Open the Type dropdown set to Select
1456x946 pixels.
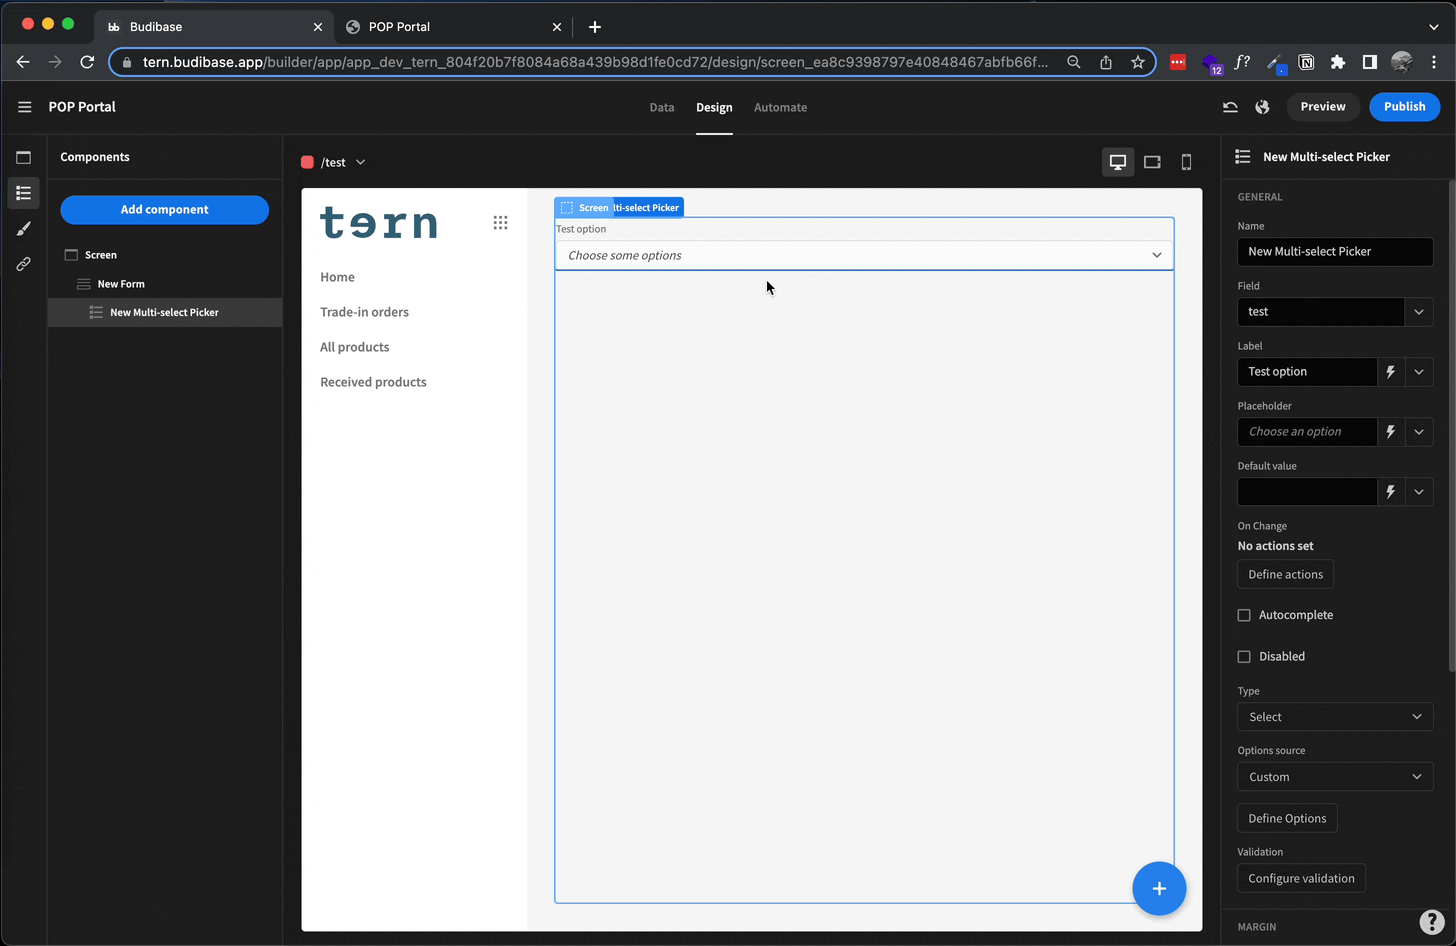pos(1335,717)
